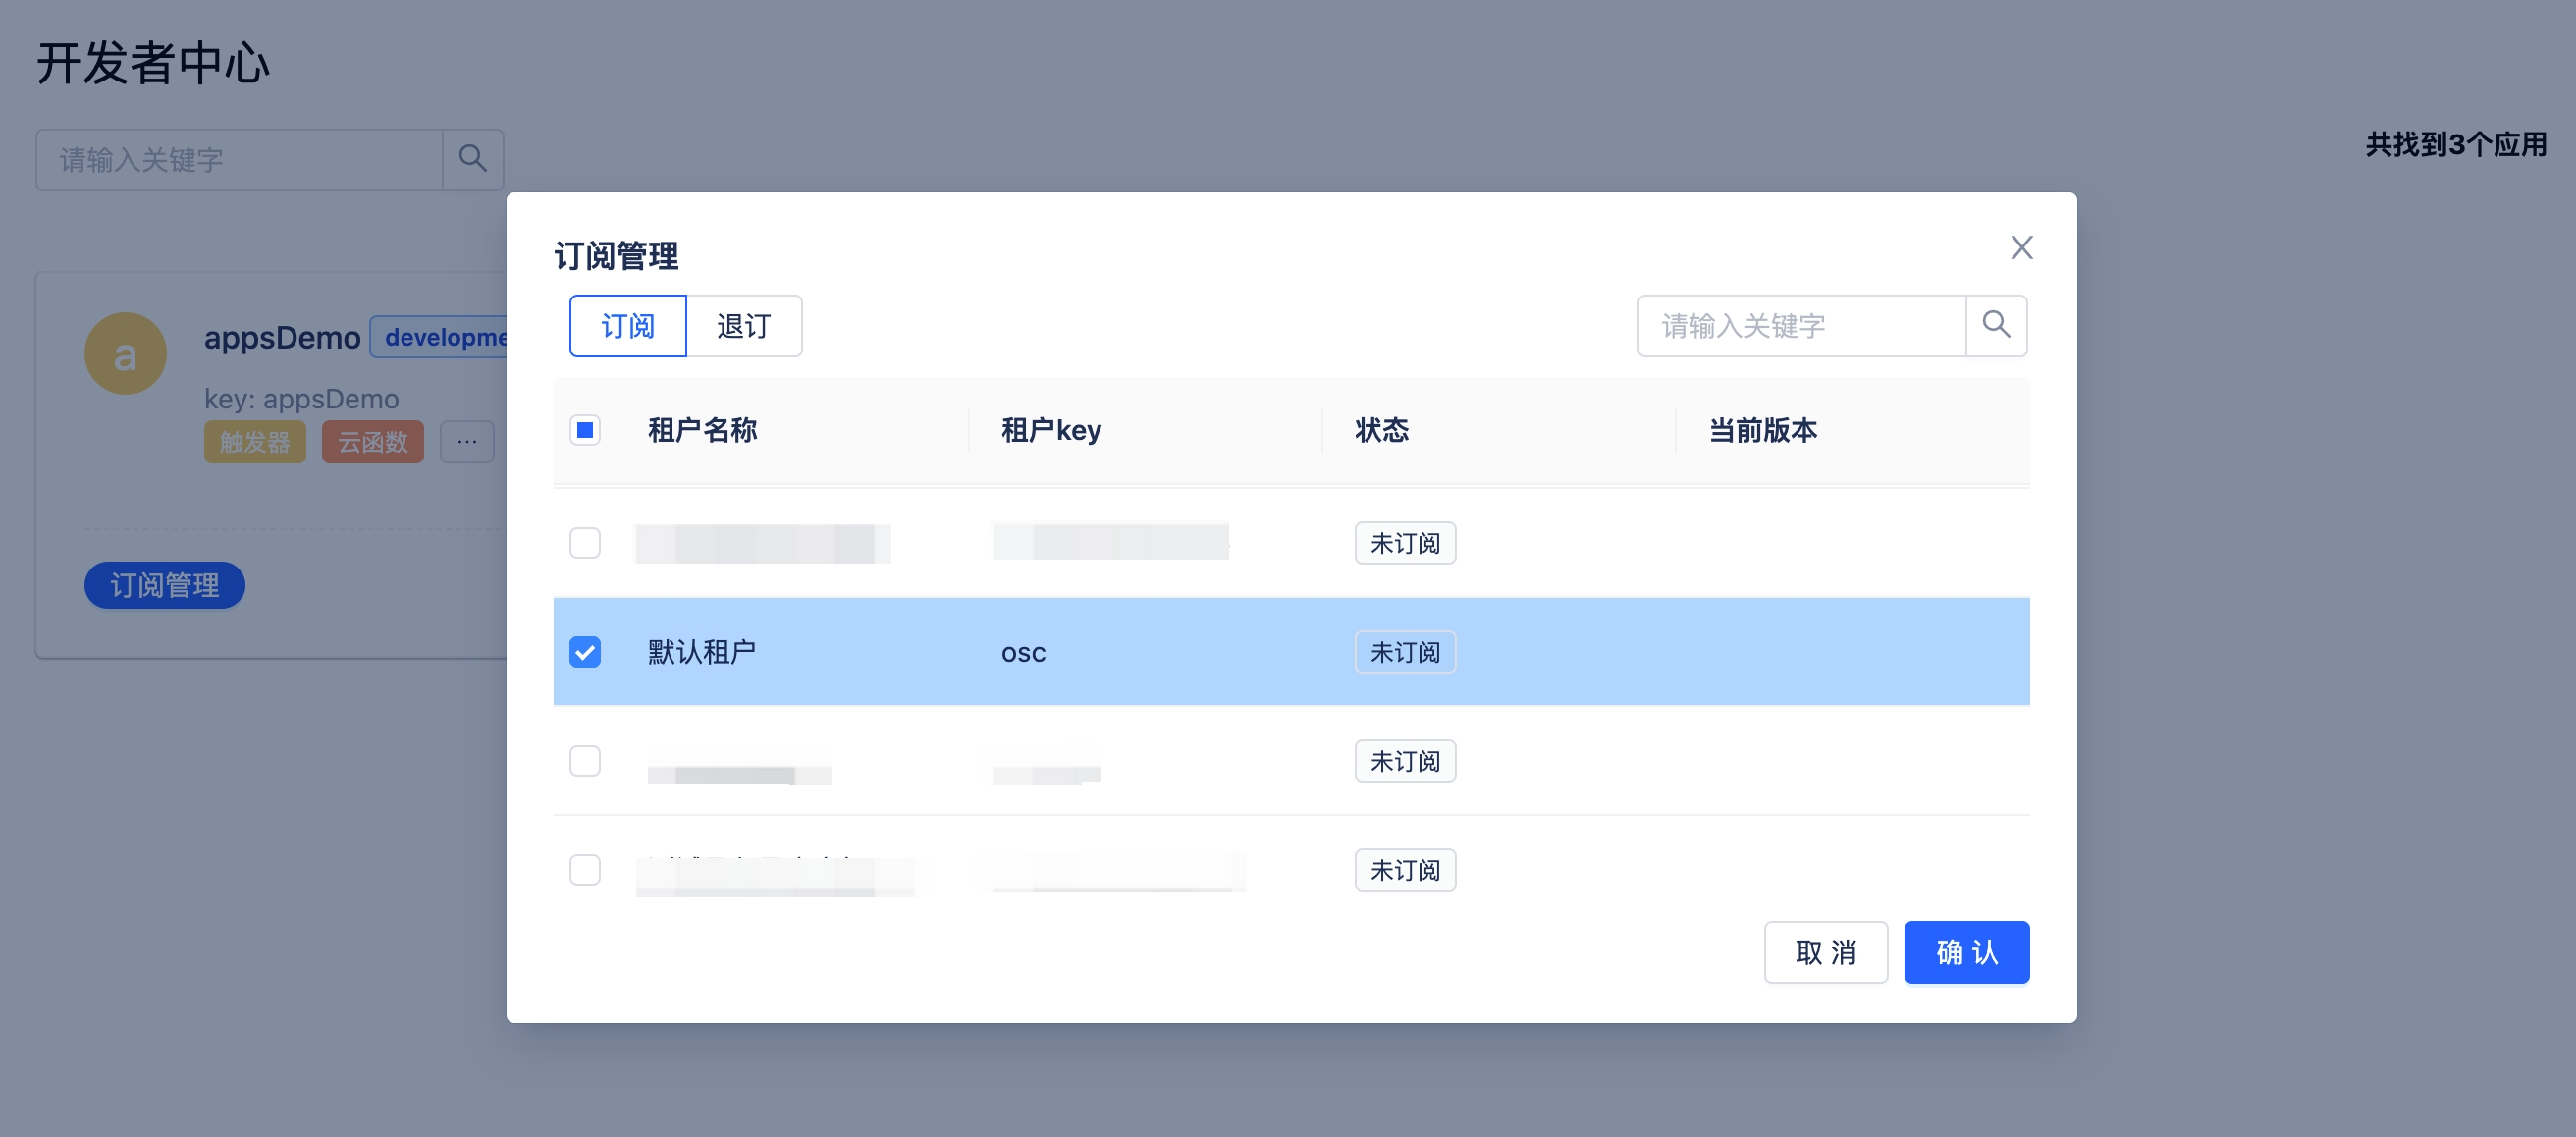Click the 确认 confirm button
Screen dimensions: 2576x1137
(1966, 952)
